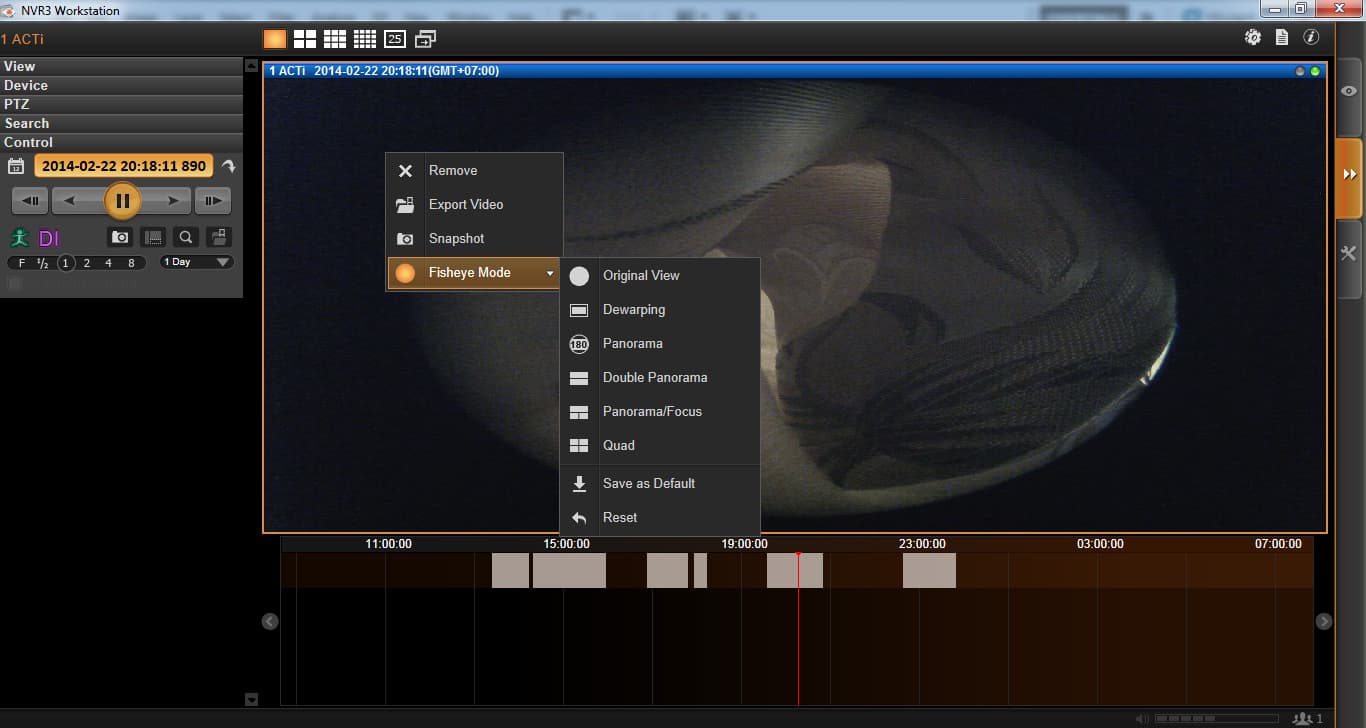The width and height of the screenshot is (1366, 728).
Task: Open the 1 Day timeline range dropdown
Action: (x=197, y=262)
